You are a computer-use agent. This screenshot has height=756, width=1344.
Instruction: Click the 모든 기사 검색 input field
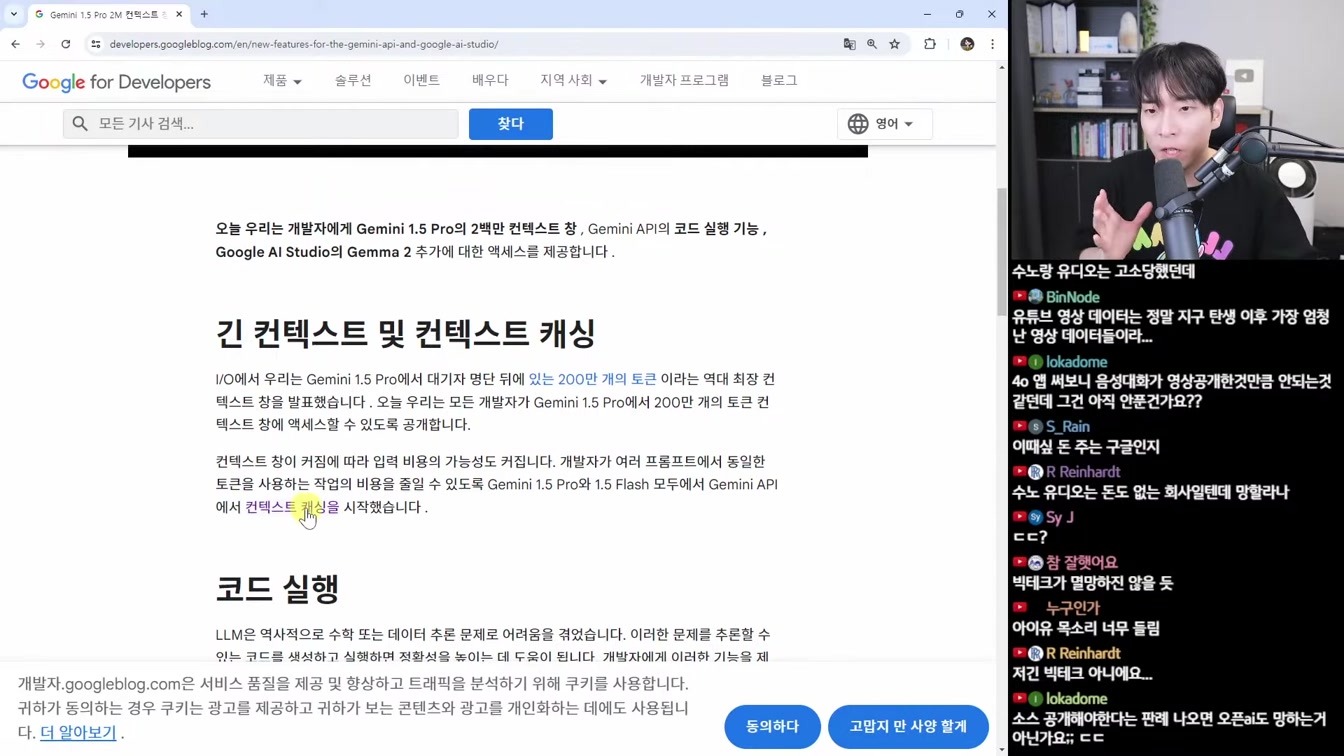(x=261, y=124)
